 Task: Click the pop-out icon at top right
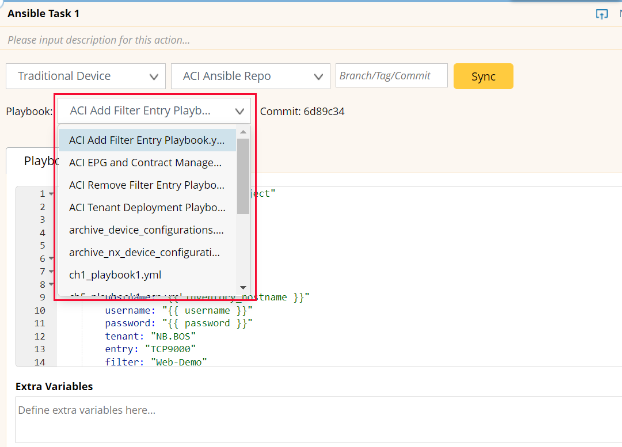pyautogui.click(x=601, y=14)
